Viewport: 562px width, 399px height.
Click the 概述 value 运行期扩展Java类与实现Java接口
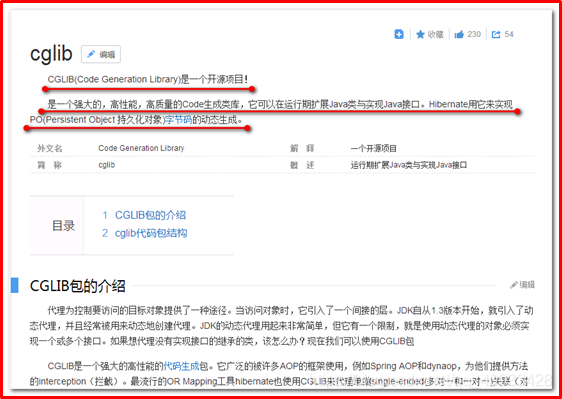tap(409, 165)
